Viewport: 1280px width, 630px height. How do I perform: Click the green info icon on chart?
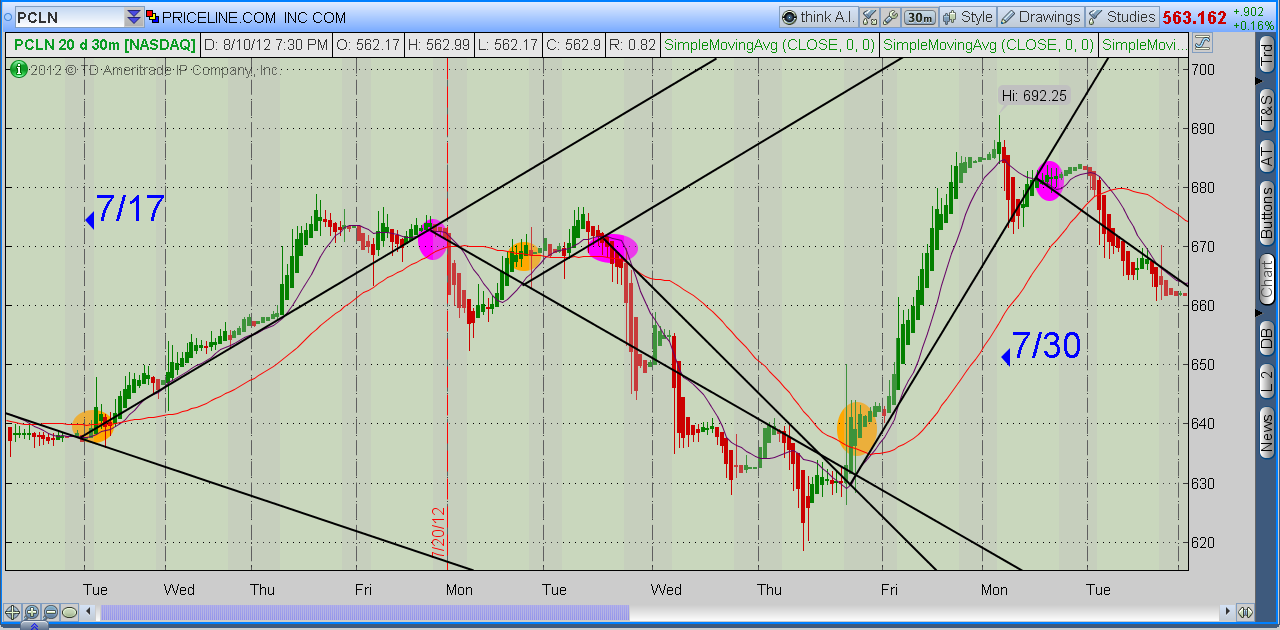pyautogui.click(x=18, y=69)
